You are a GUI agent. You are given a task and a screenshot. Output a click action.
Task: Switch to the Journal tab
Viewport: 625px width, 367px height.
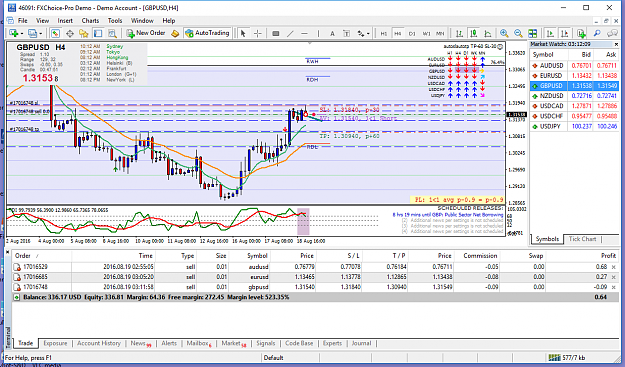pos(361,343)
